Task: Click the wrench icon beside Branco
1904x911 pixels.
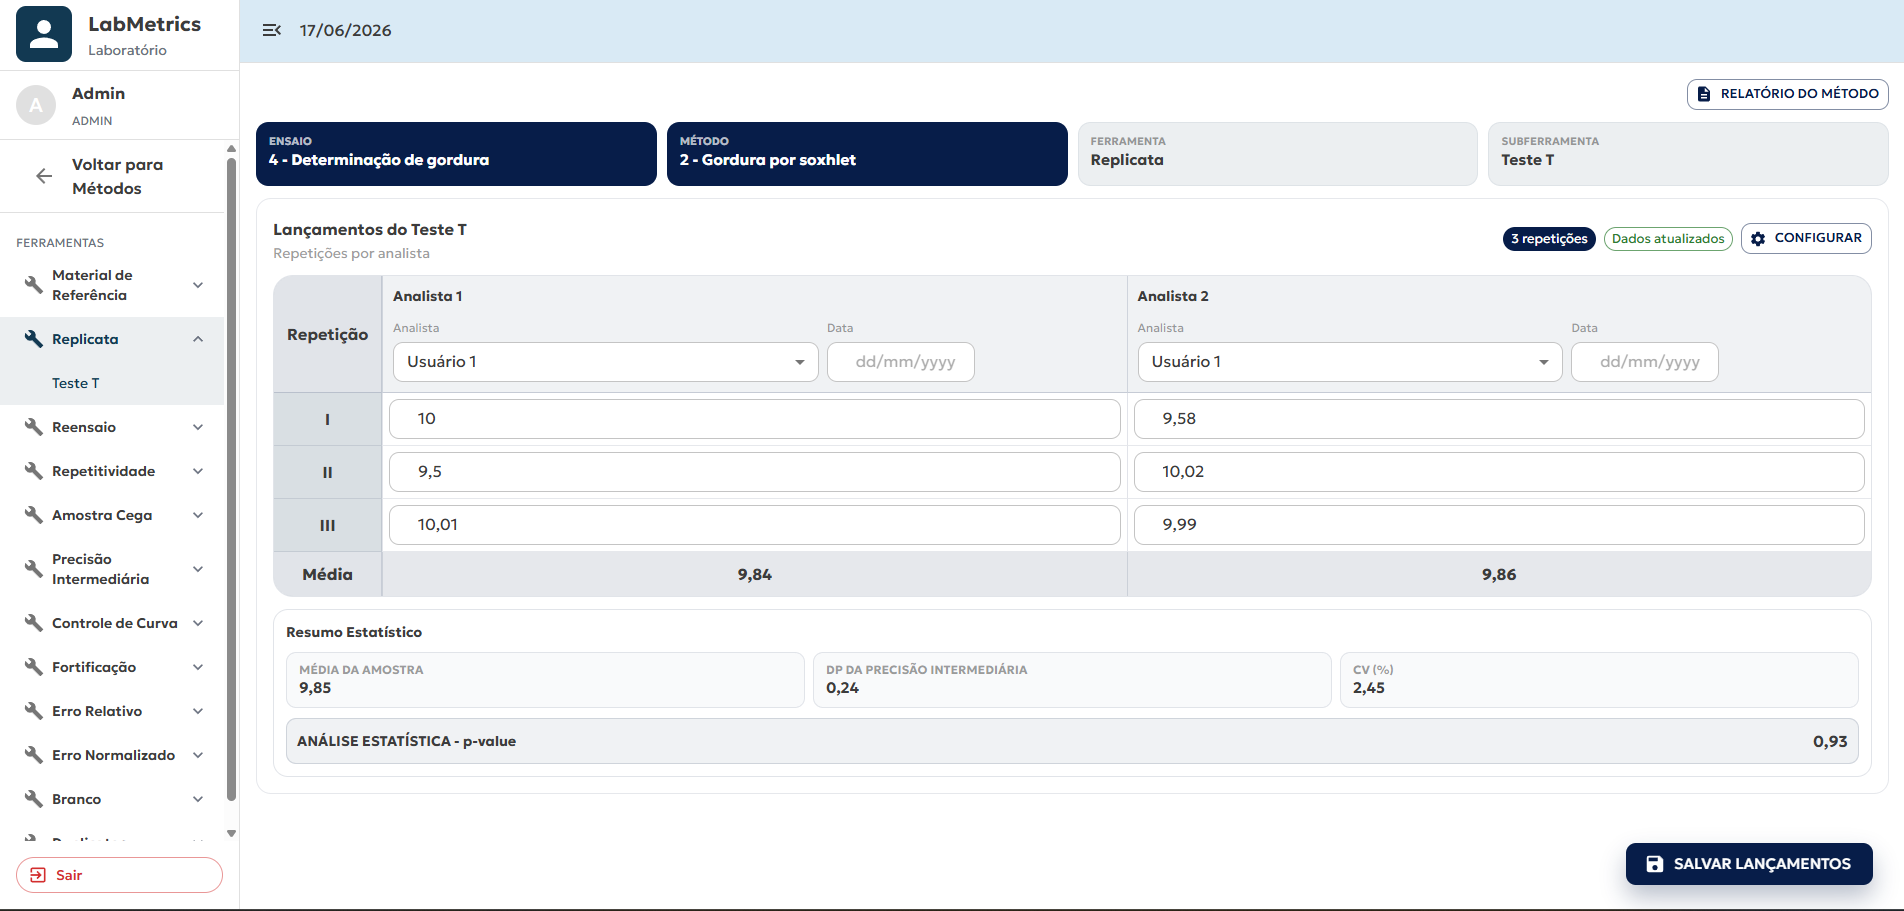Action: [x=34, y=799]
